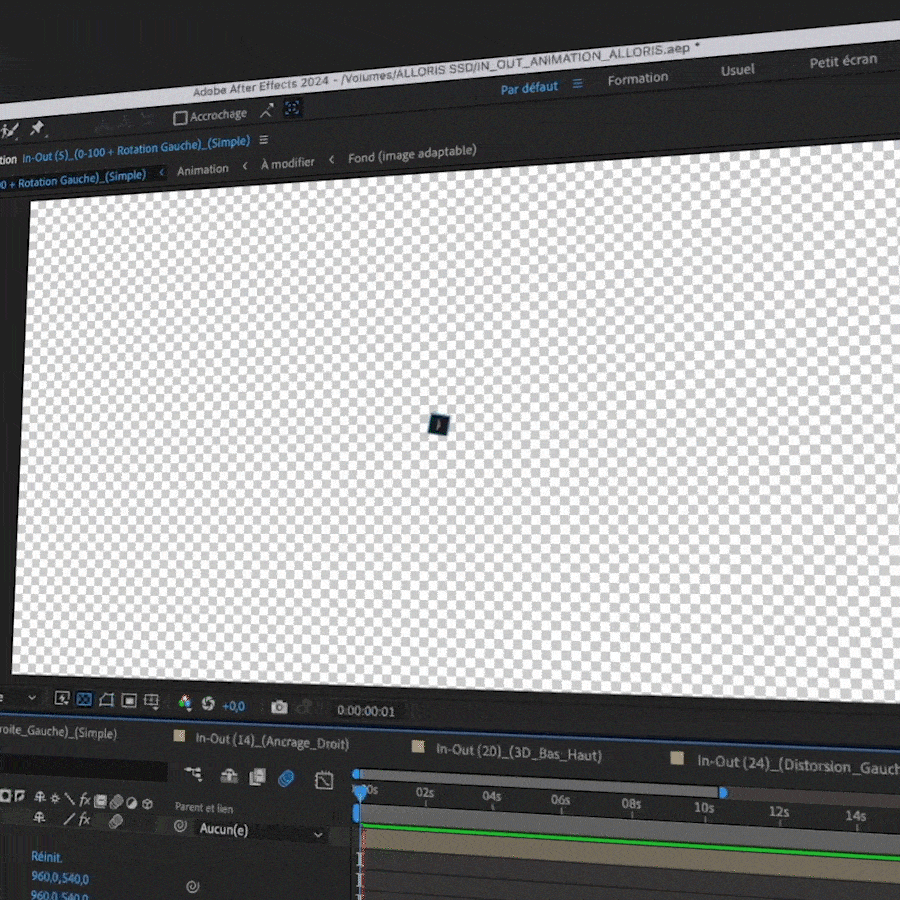This screenshot has height=900, width=900.
Task: Toggle motion blur for the composition
Action: point(286,777)
